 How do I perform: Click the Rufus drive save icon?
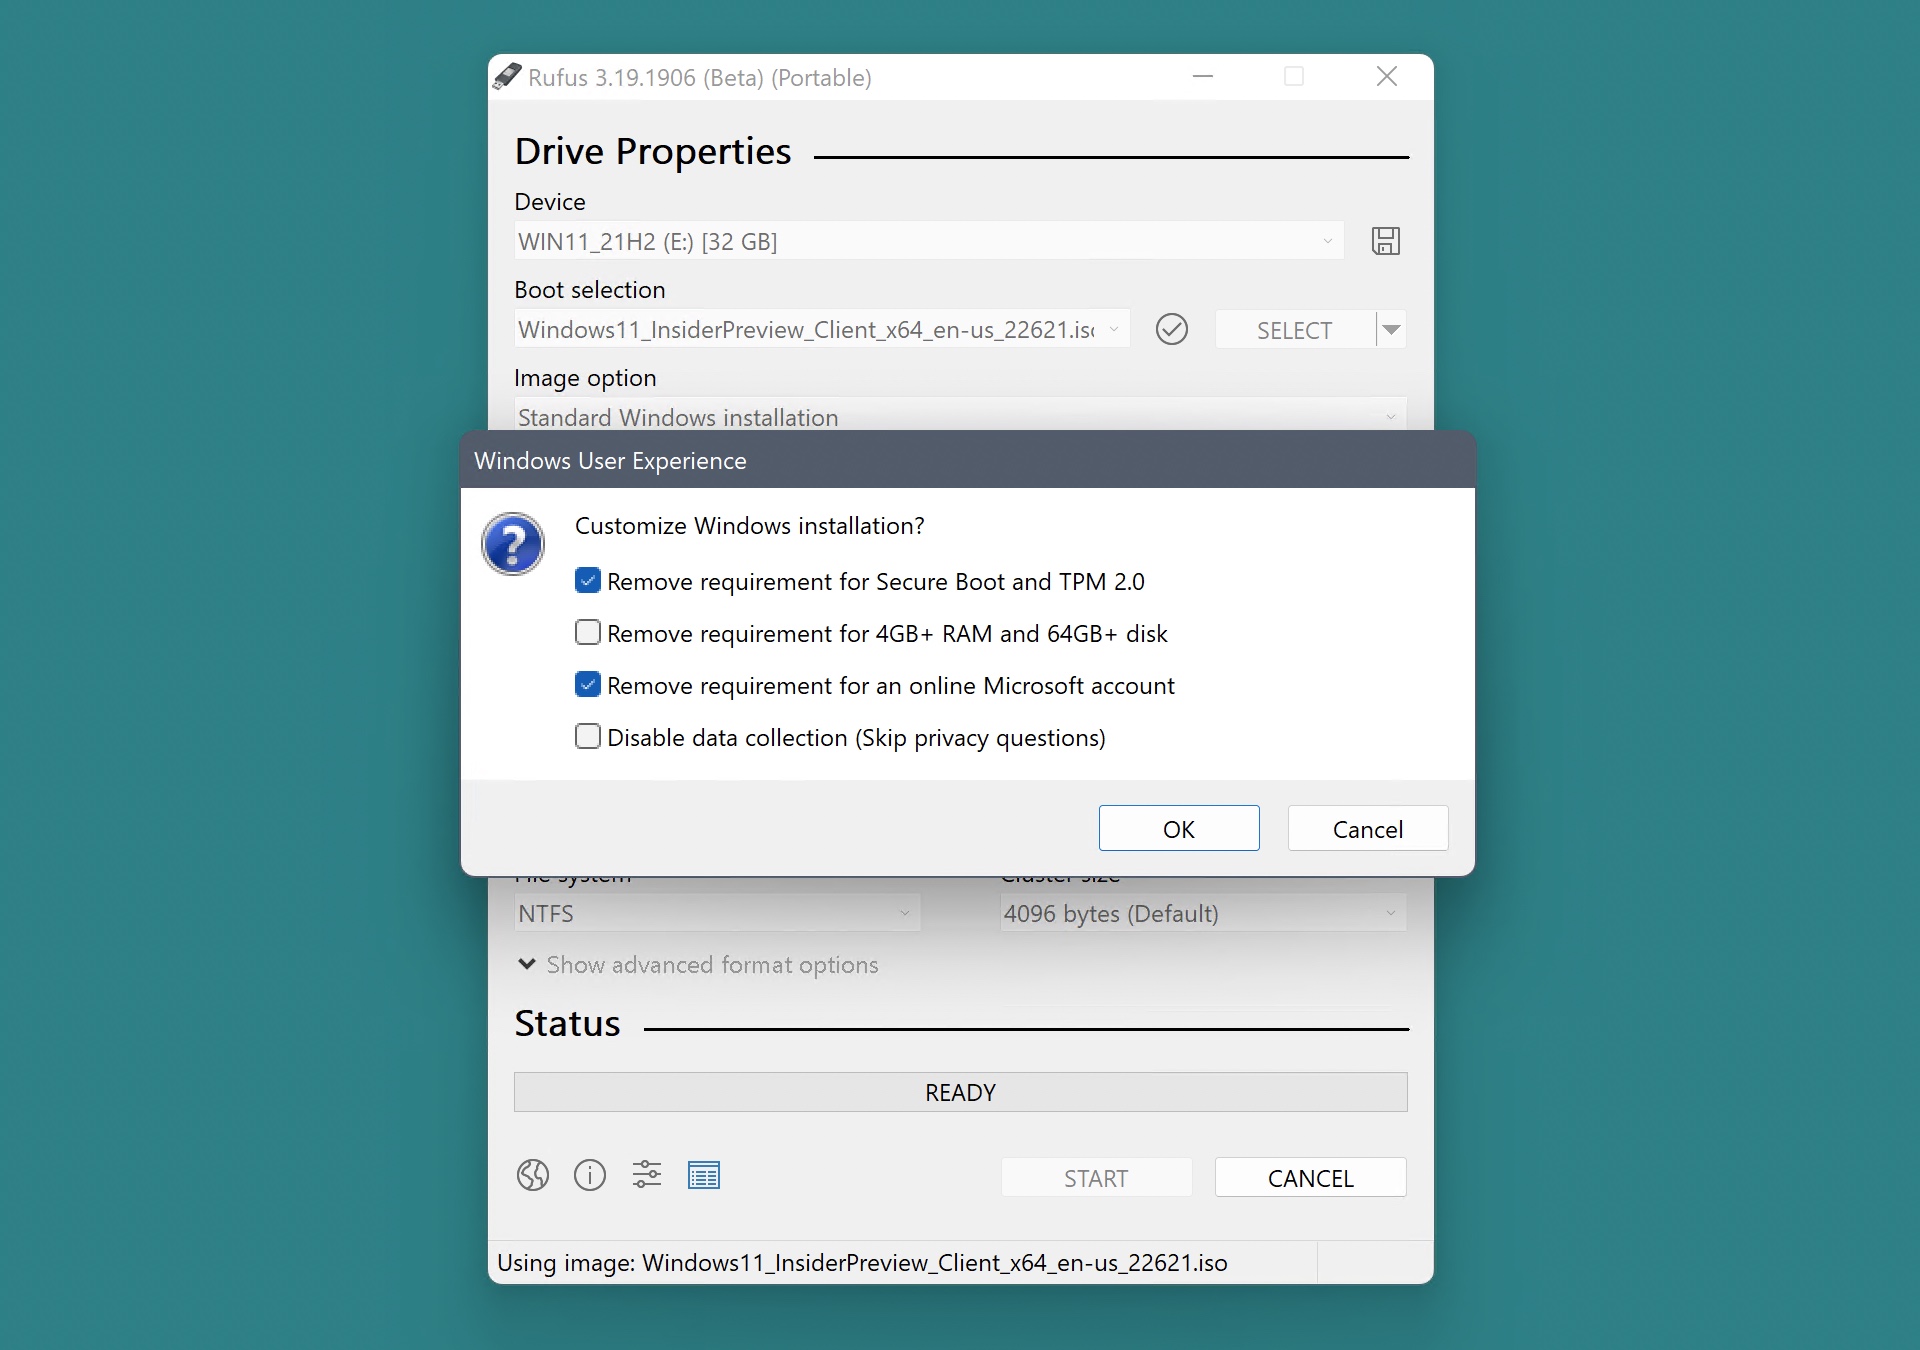[x=1385, y=241]
